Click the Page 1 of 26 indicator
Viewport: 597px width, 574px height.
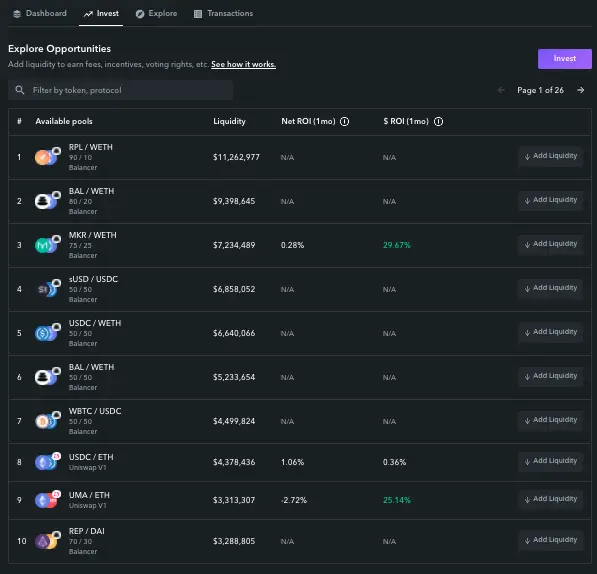pyautogui.click(x=540, y=90)
